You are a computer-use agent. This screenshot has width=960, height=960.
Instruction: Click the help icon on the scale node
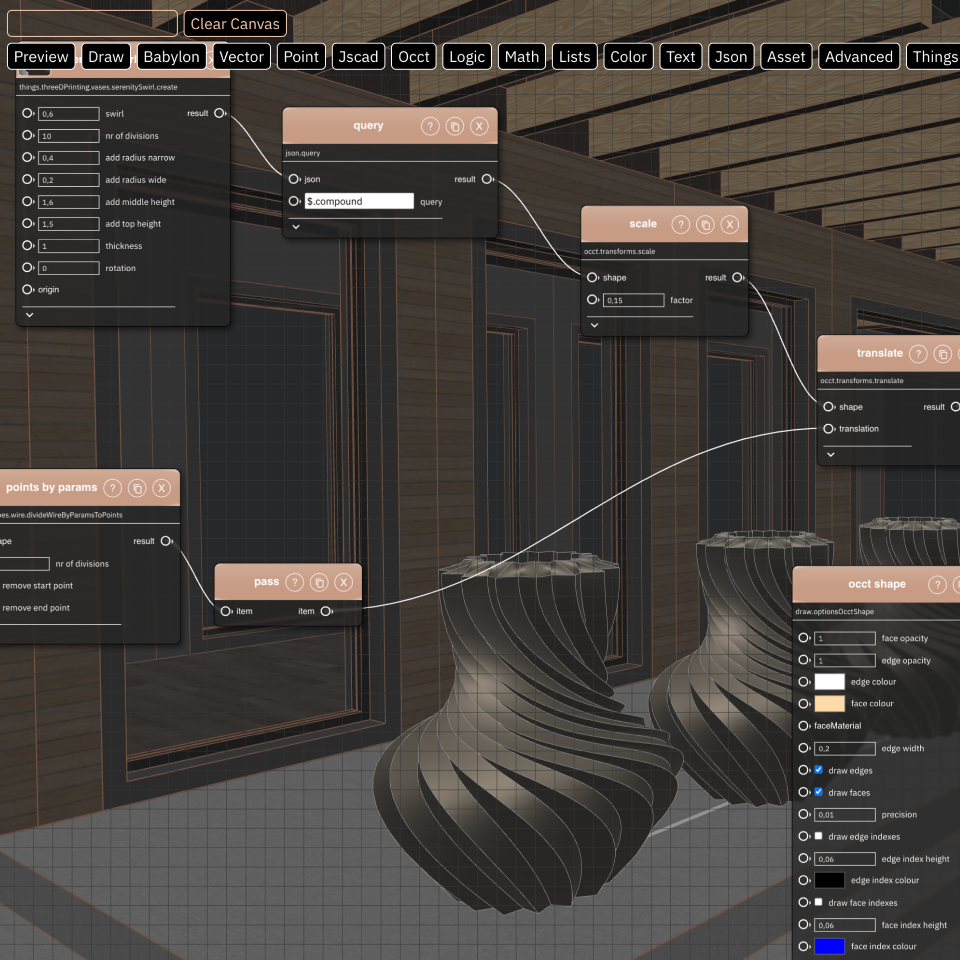point(682,224)
